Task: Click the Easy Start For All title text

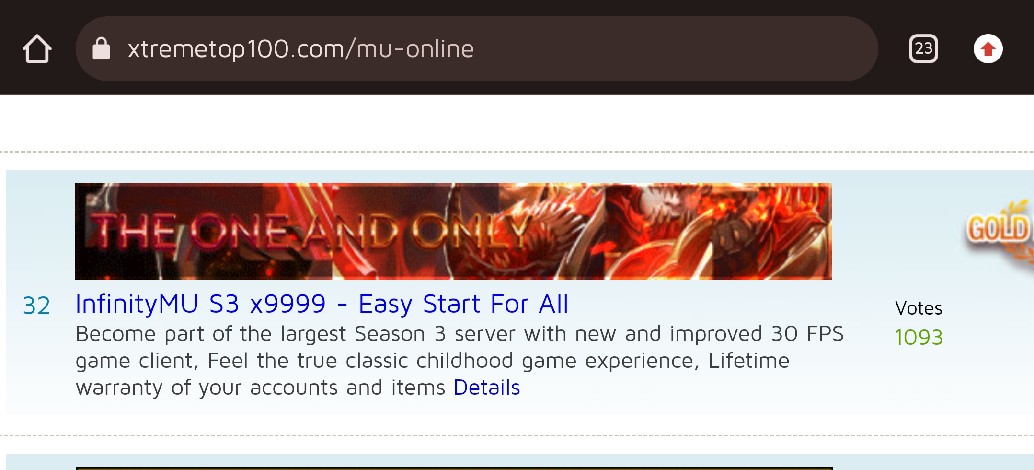Action: click(x=463, y=304)
